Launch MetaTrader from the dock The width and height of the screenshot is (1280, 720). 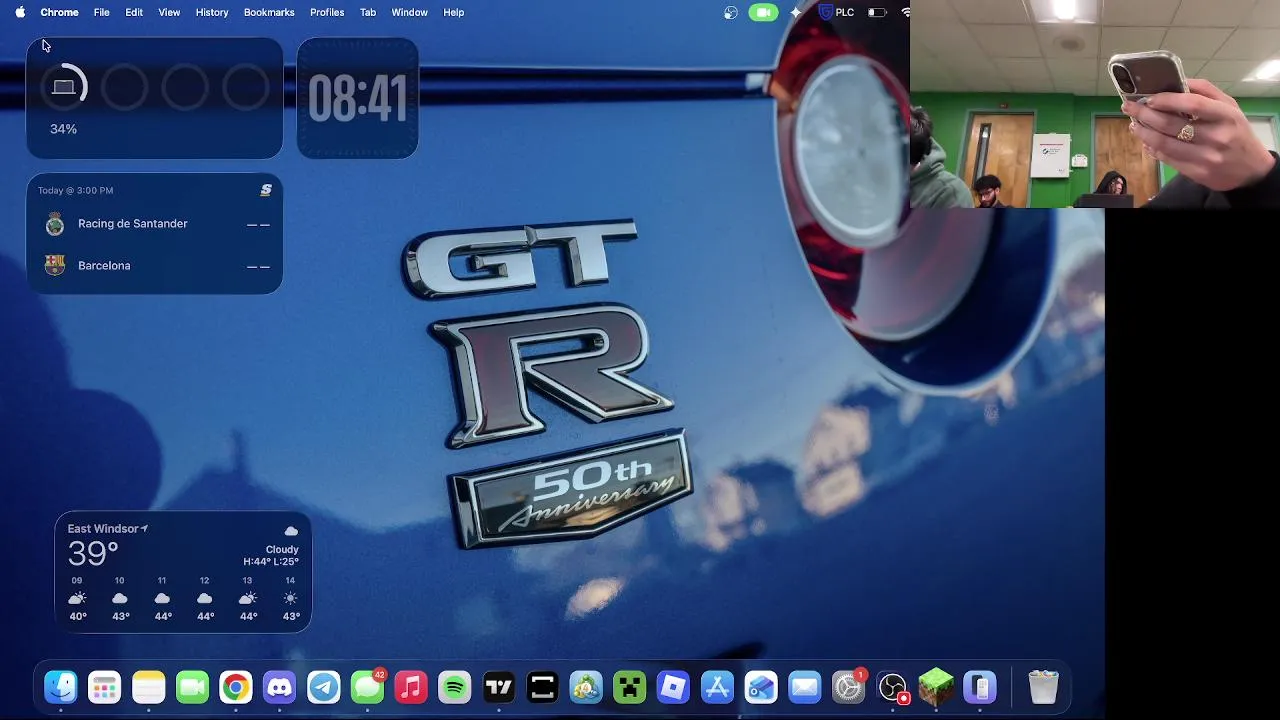[586, 687]
